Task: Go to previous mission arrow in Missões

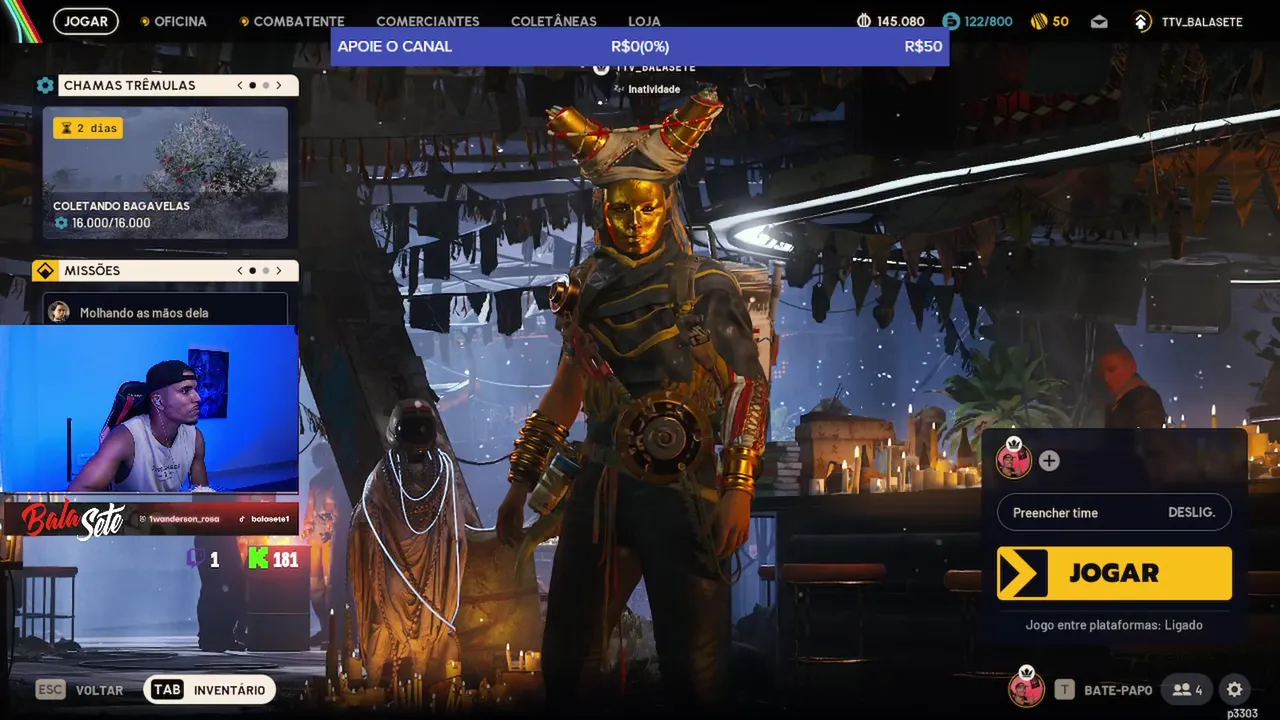Action: click(240, 271)
